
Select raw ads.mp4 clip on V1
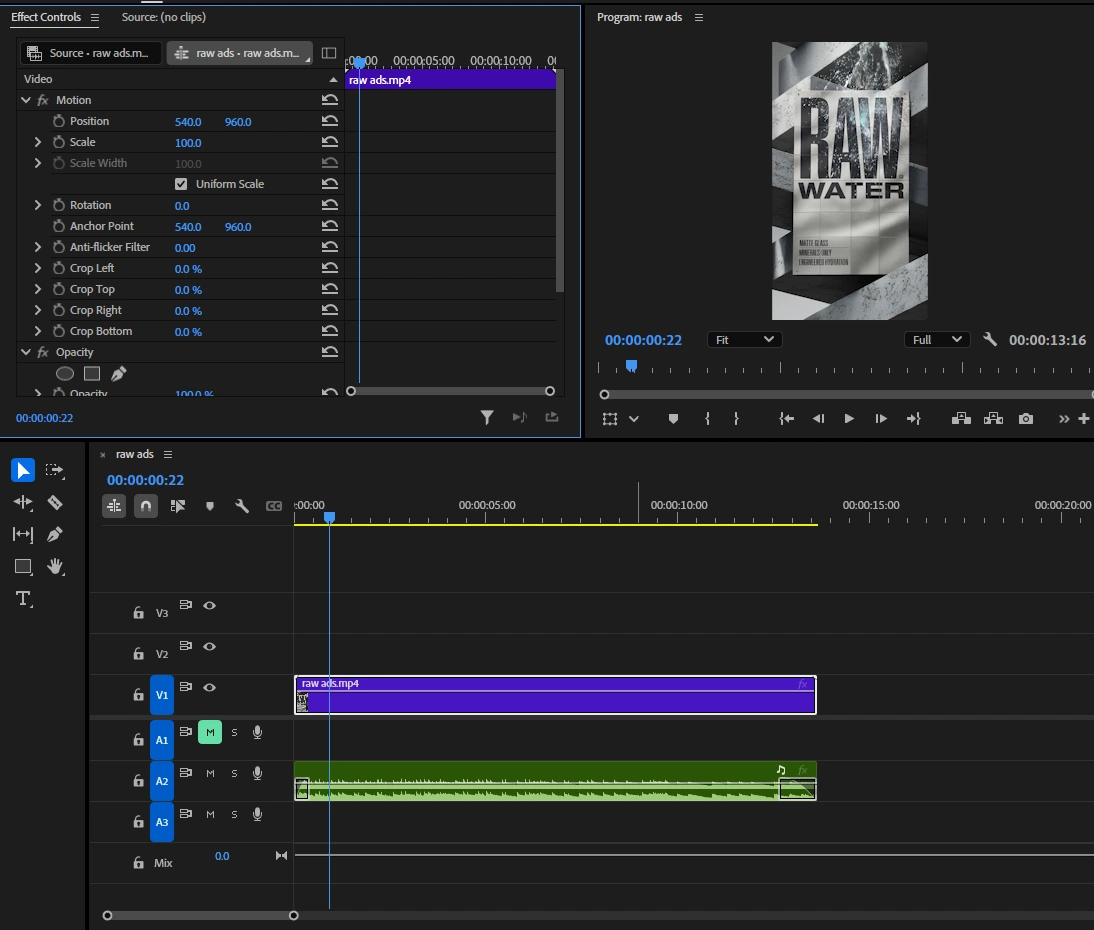pyautogui.click(x=555, y=695)
